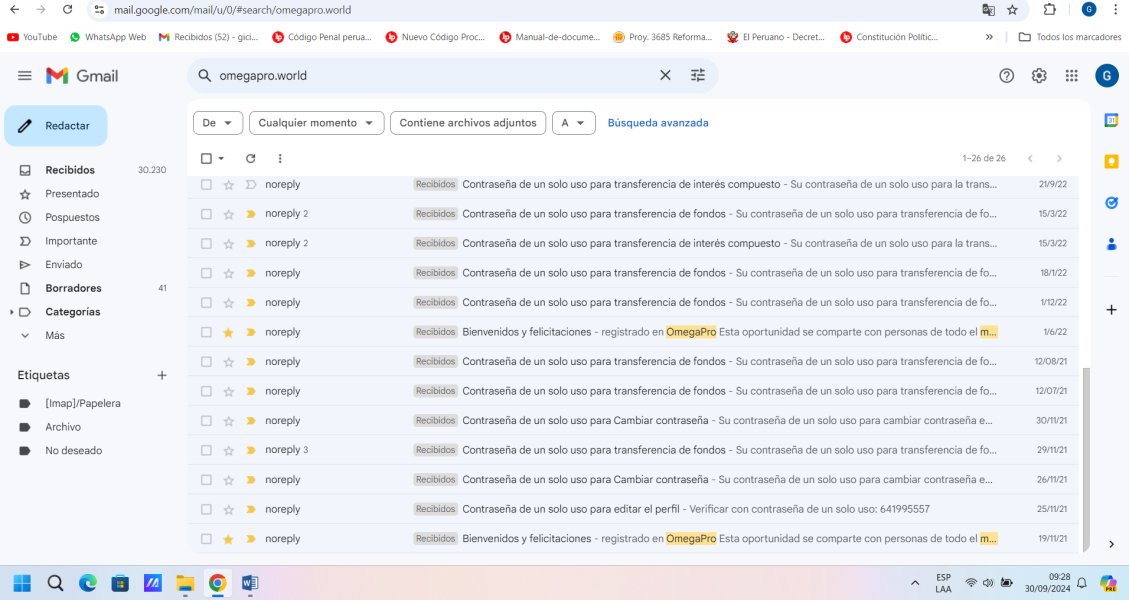The image size is (1129, 600).
Task: Tick the select-all checkbox in toolbar
Action: [207, 158]
